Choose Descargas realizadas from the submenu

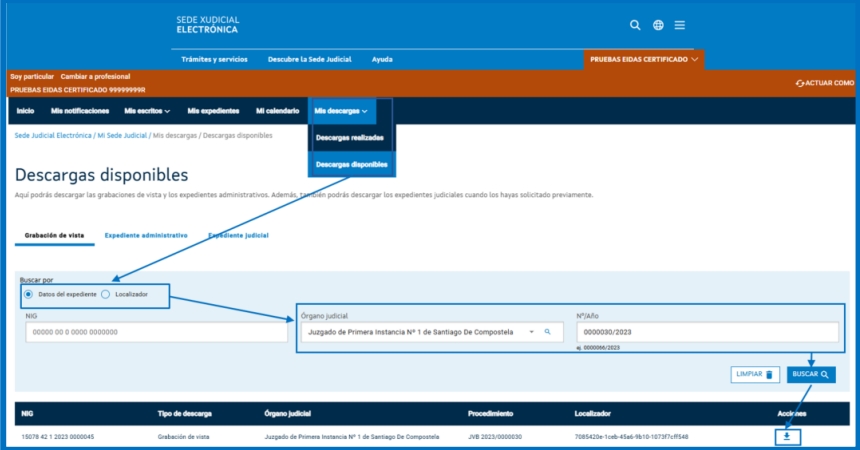(x=349, y=137)
